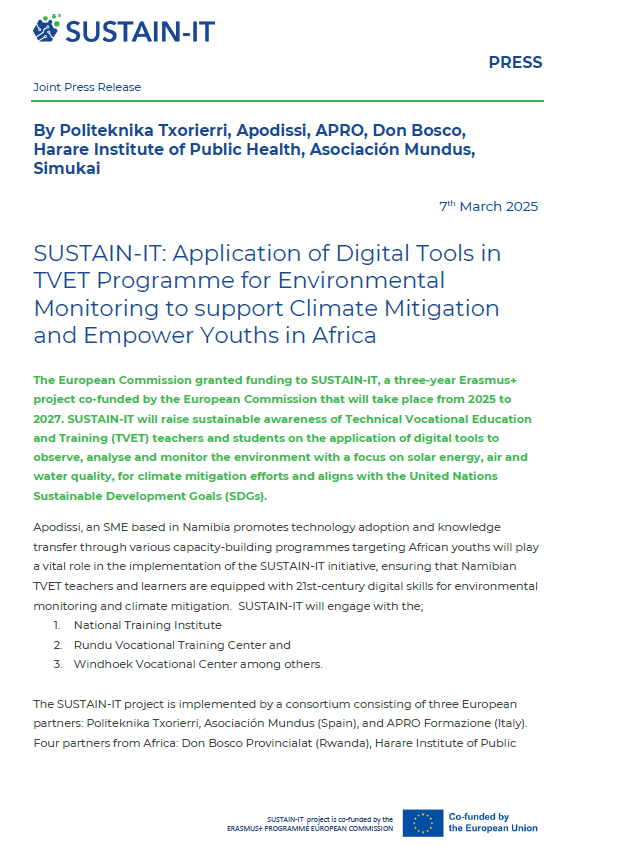This screenshot has width=618, height=846.
Task: Click the SUSTAIN-IT wordmark in the header
Action: [140, 31]
